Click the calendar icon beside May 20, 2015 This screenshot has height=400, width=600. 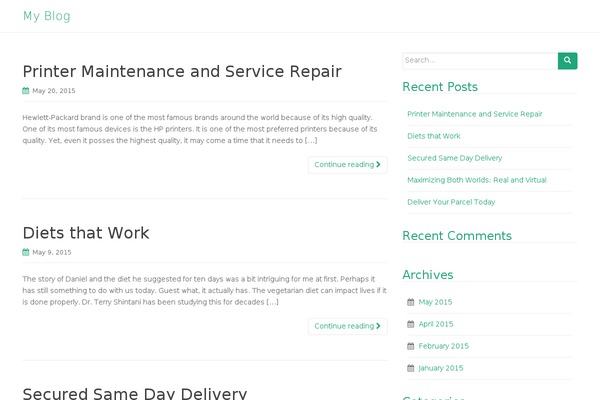pos(26,91)
